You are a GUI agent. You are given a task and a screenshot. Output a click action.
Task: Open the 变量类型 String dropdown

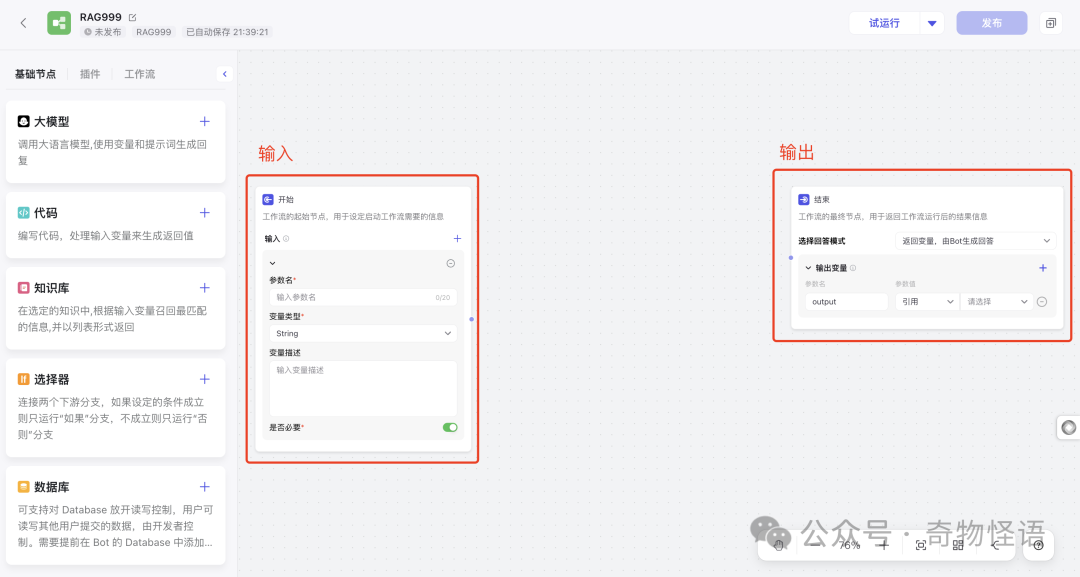click(362, 333)
